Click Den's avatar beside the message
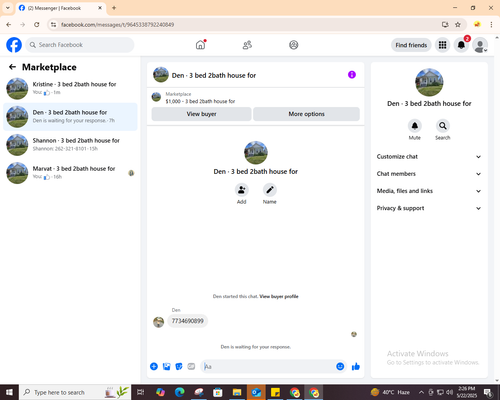 coord(158,322)
